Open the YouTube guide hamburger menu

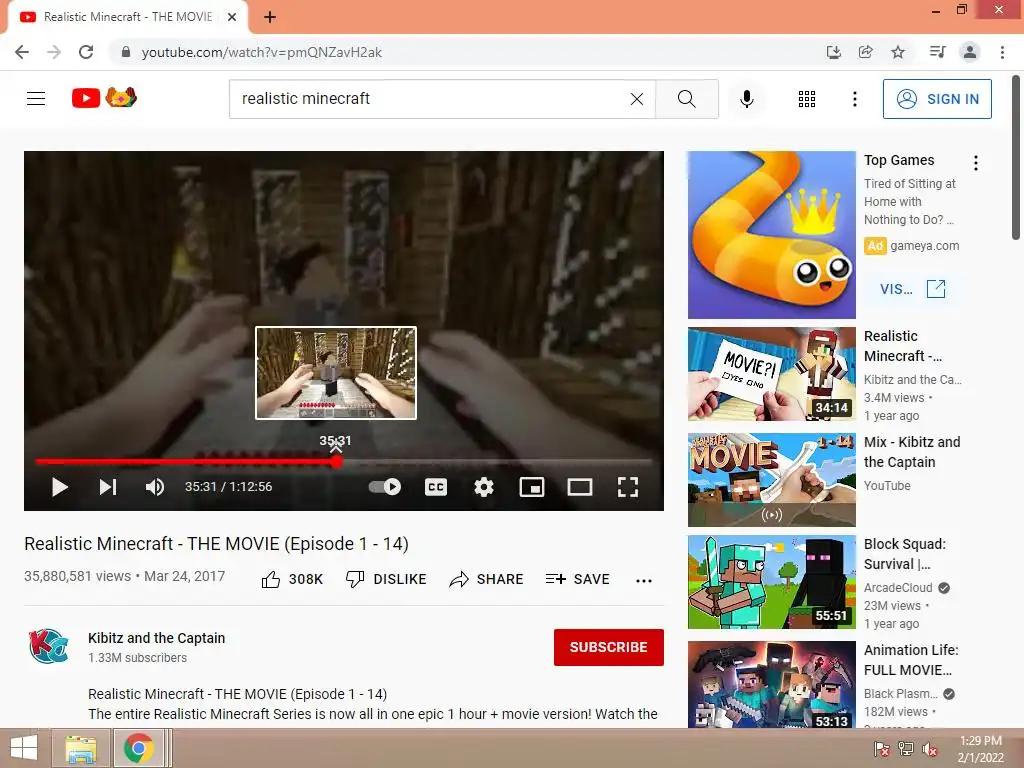tap(36, 99)
